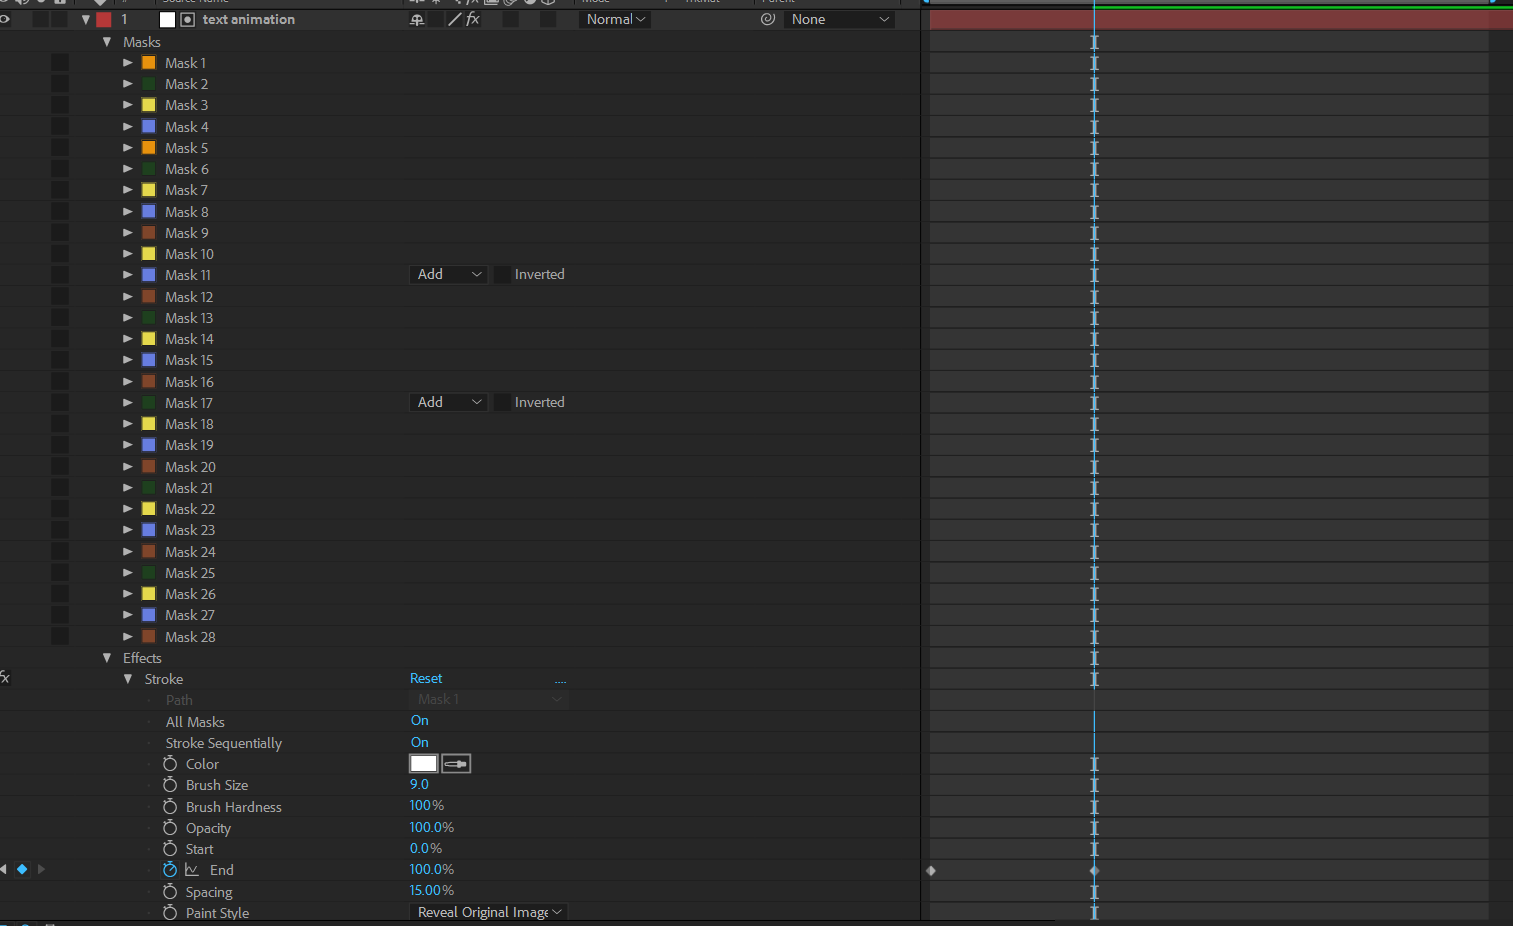Expand Mask 2 properties
The image size is (1513, 926).
128,84
